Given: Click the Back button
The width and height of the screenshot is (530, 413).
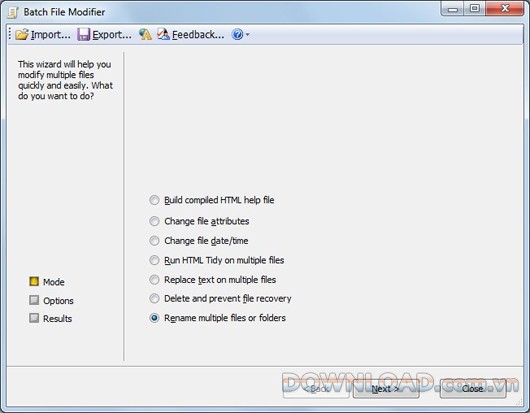Looking at the screenshot, I should point(316,389).
